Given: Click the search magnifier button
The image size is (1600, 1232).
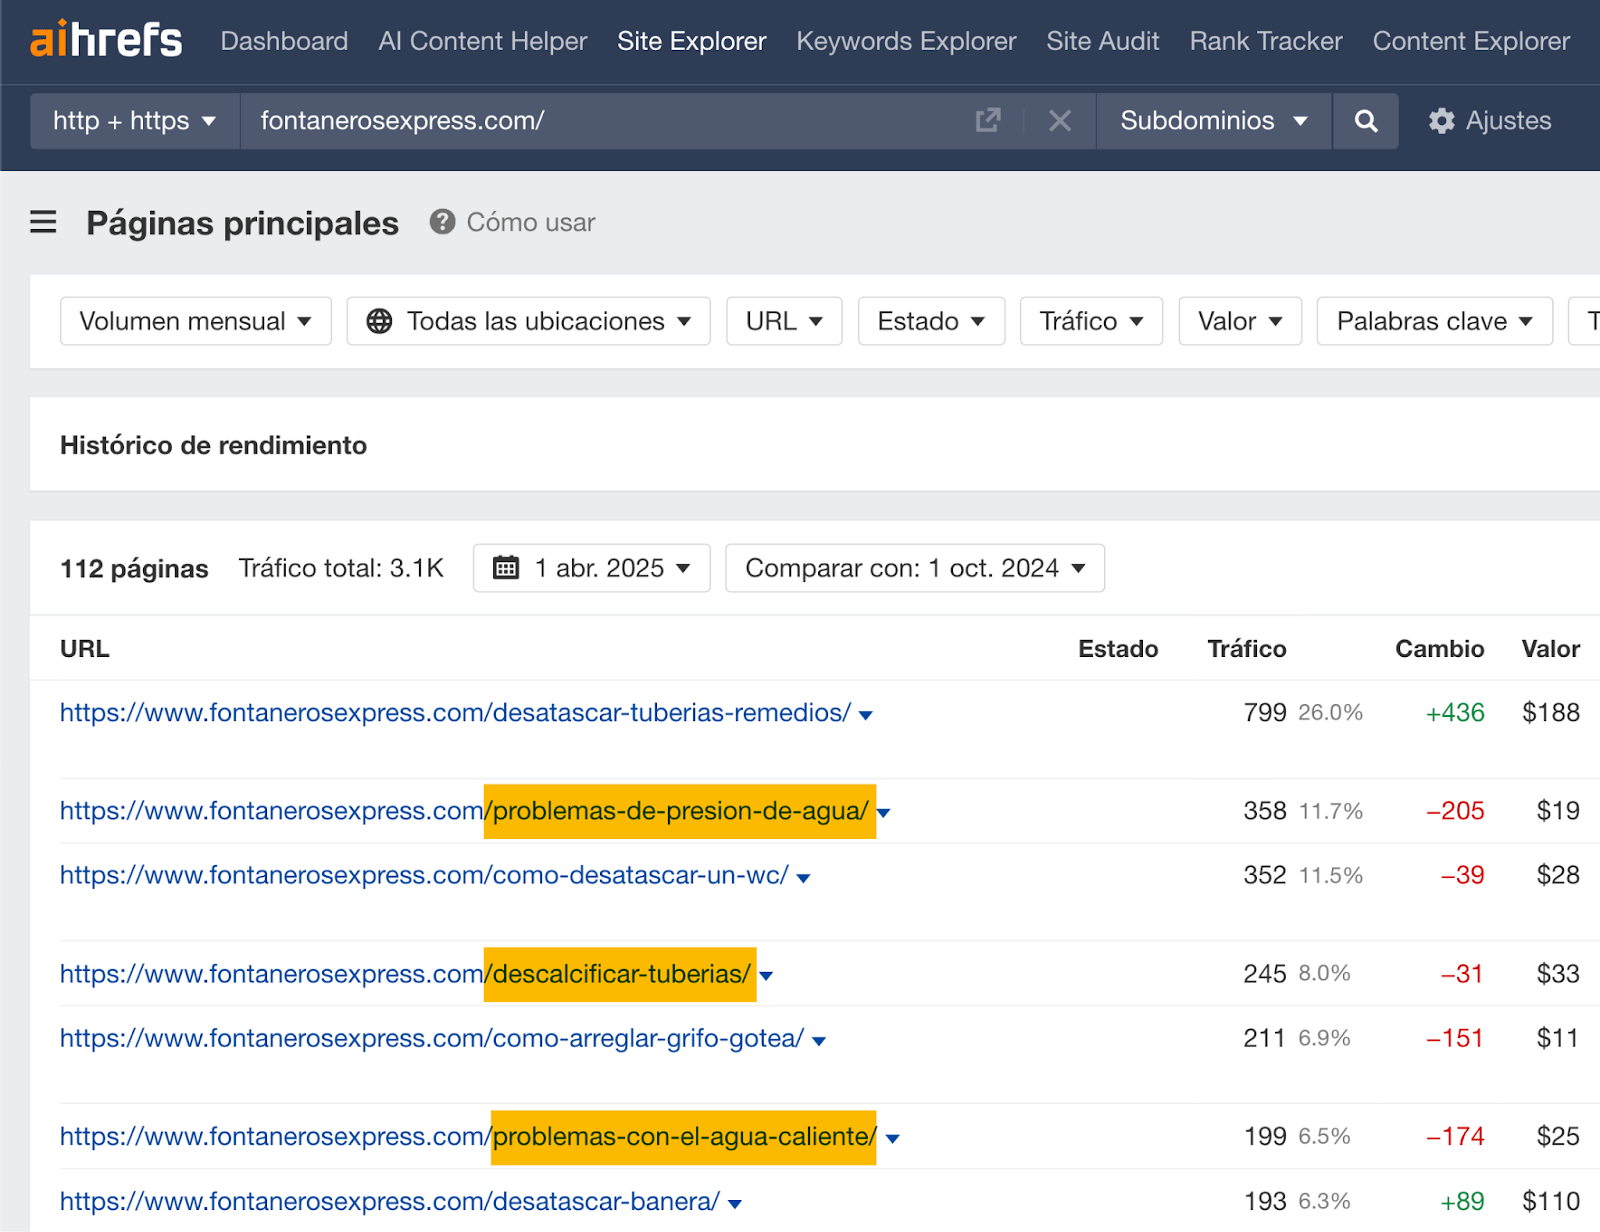Looking at the screenshot, I should coord(1366,121).
